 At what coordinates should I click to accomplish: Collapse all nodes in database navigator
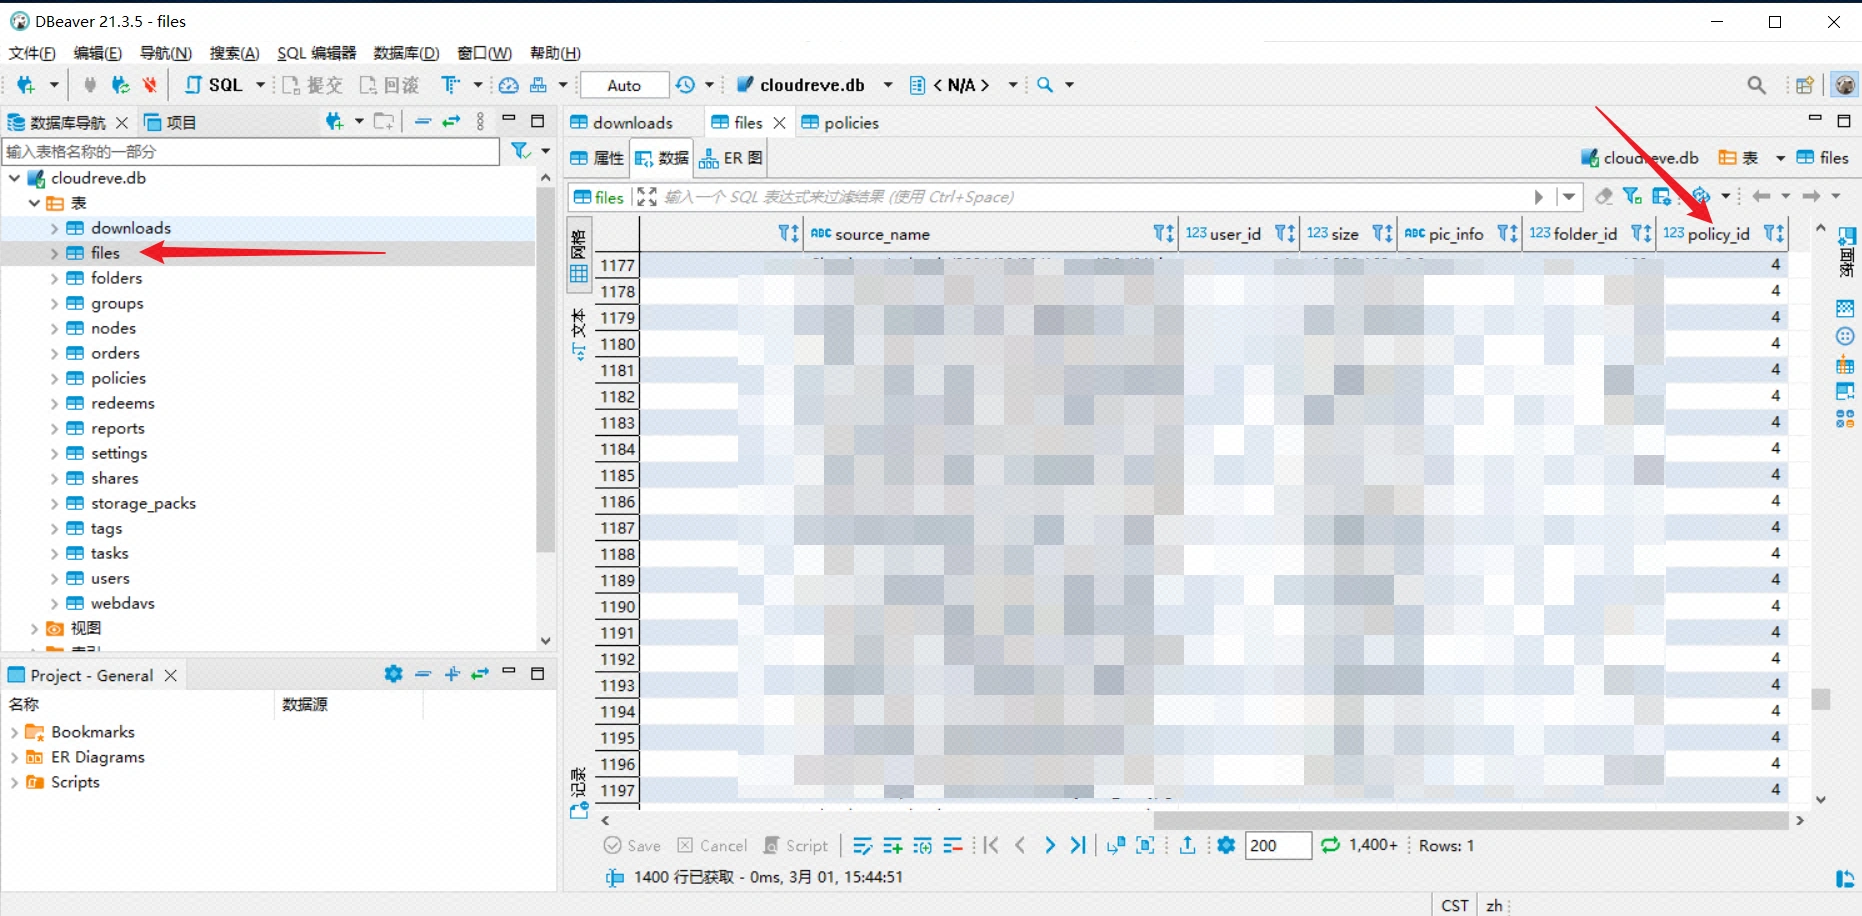(x=423, y=121)
